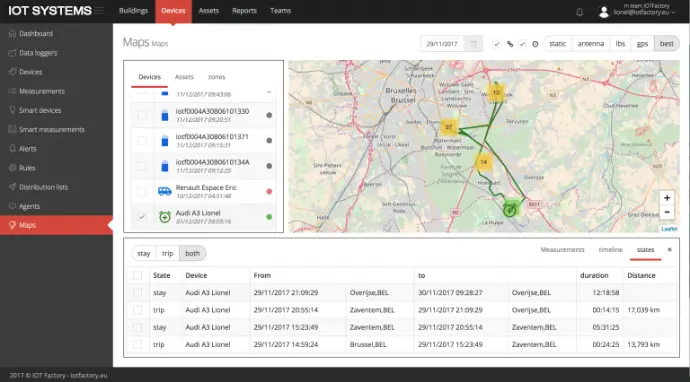Toggle the hamburger sidebar menu icon

click(x=99, y=10)
